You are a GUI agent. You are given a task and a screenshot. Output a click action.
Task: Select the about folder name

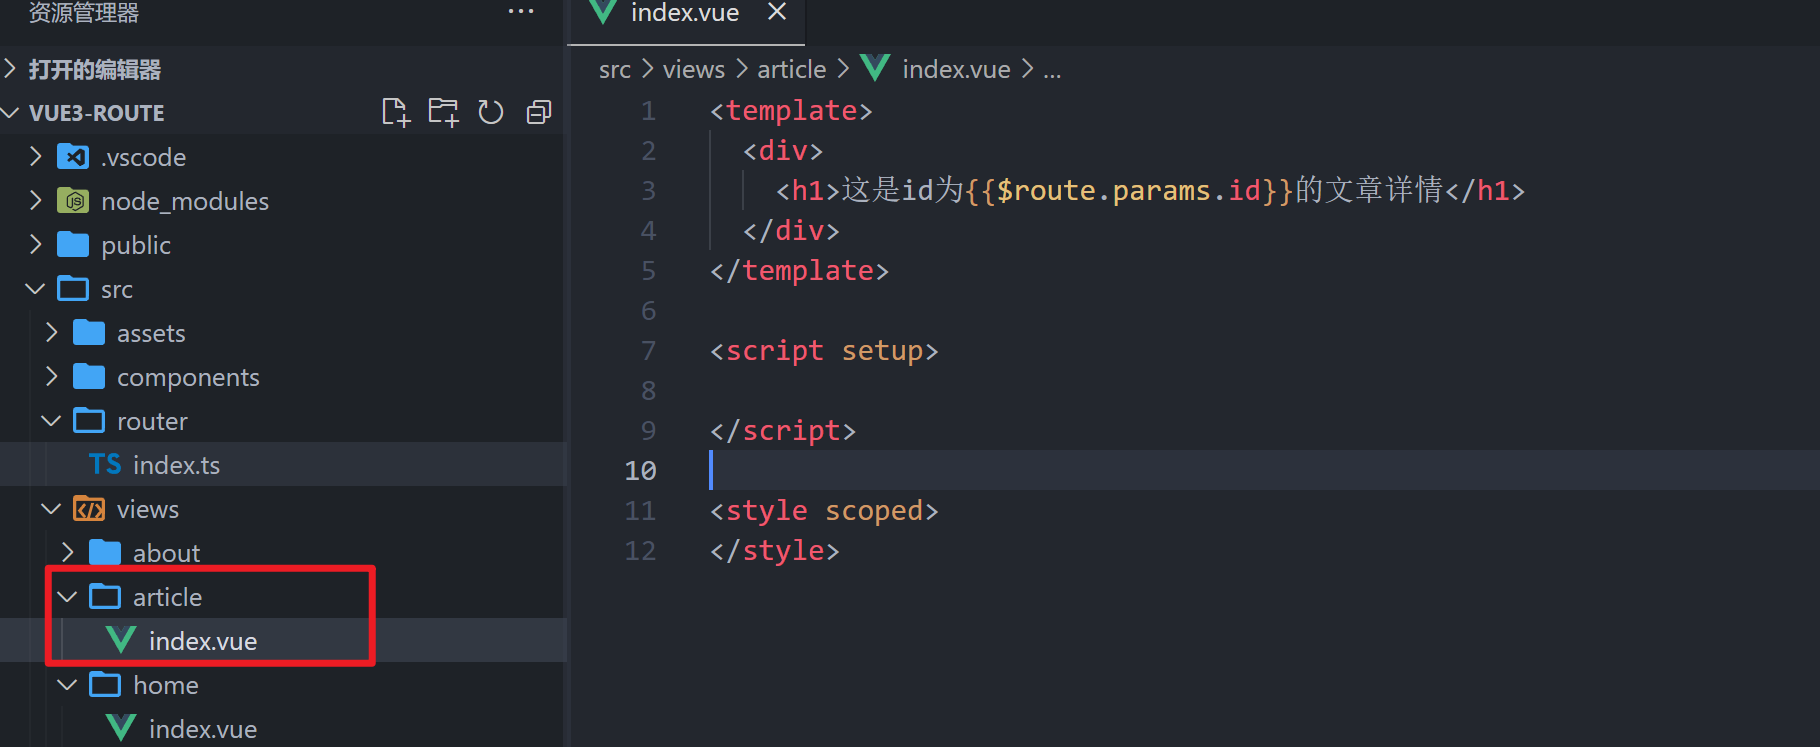pyautogui.click(x=166, y=553)
